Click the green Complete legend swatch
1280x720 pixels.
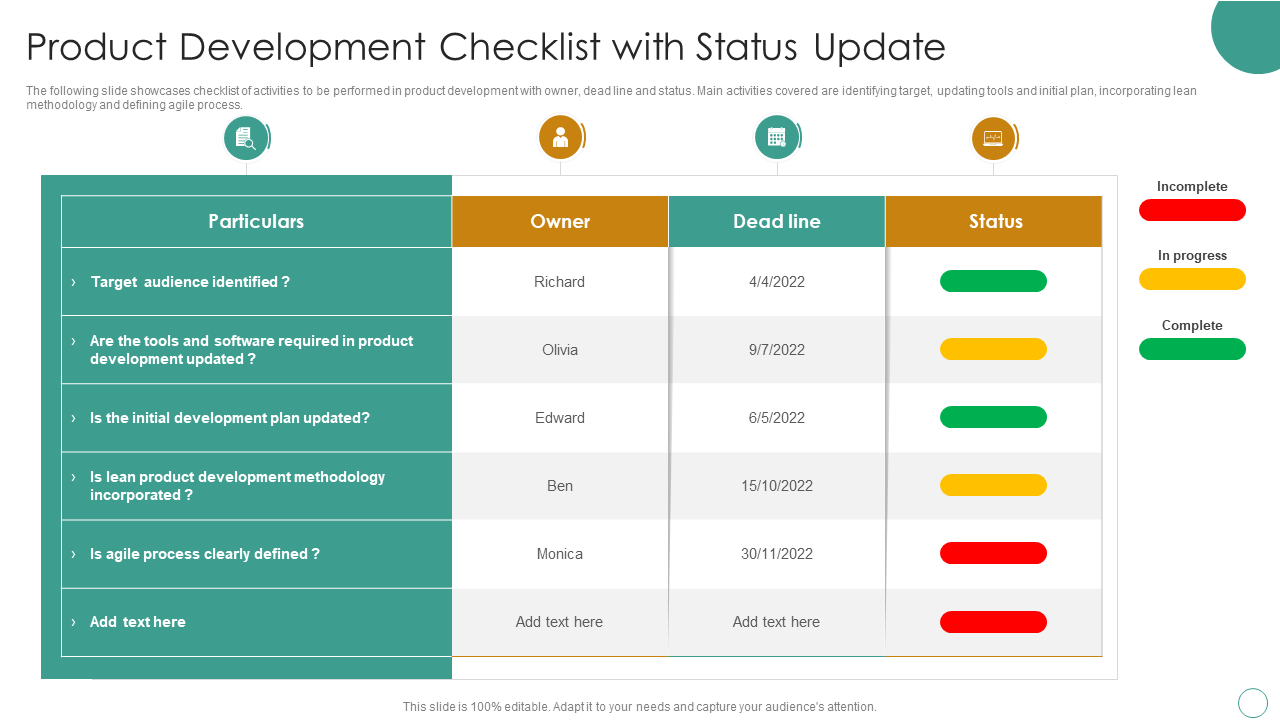[x=1192, y=349]
